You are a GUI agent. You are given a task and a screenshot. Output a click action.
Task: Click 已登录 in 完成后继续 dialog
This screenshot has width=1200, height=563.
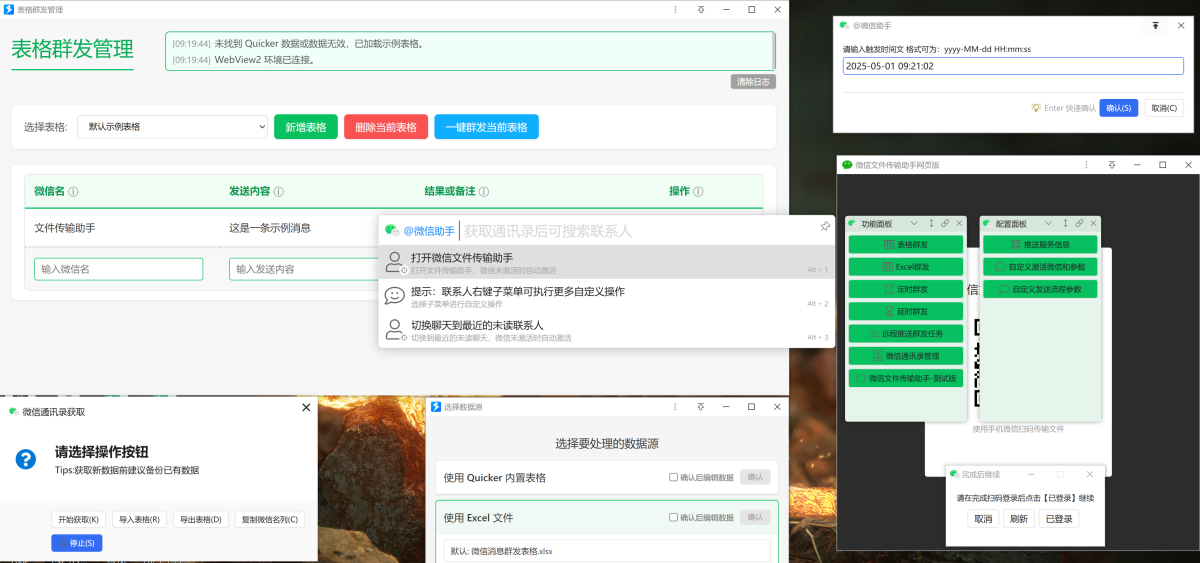[x=1058, y=519]
